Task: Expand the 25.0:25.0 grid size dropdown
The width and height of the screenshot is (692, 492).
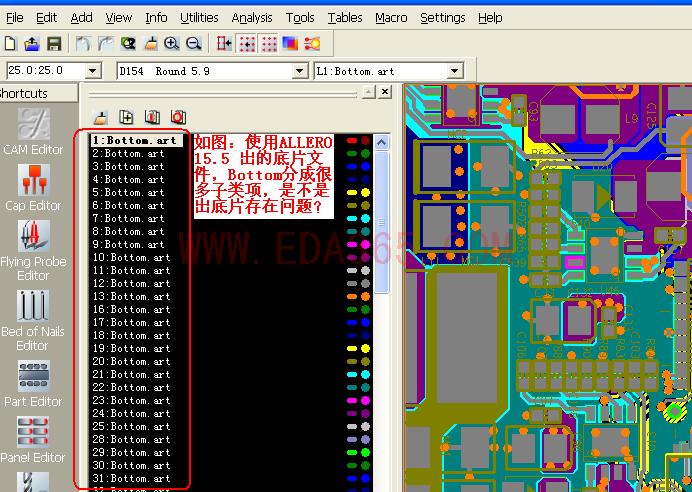Action: pyautogui.click(x=94, y=71)
